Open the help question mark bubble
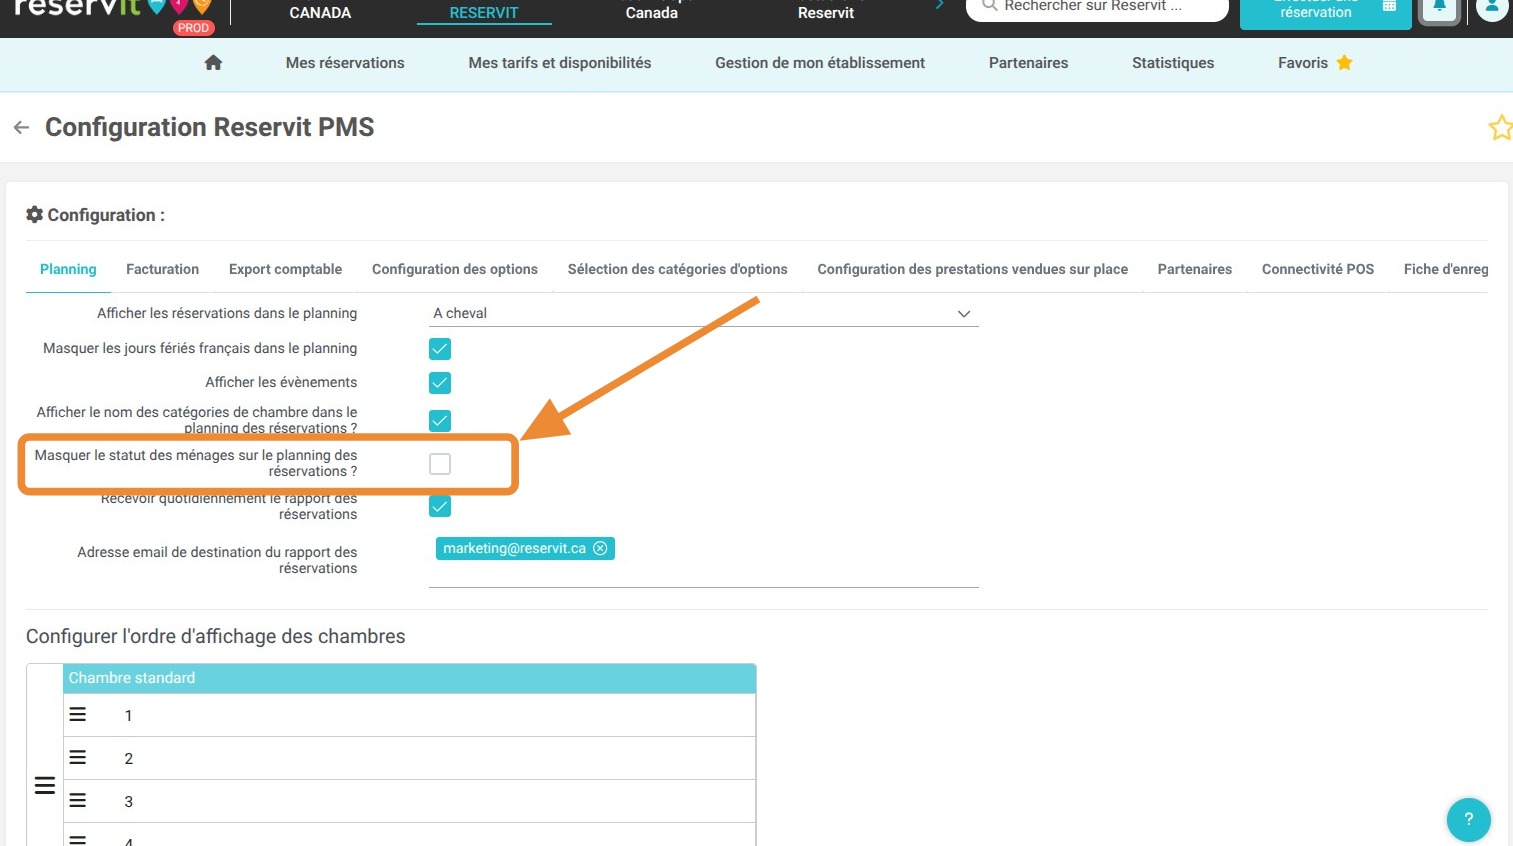 tap(1468, 819)
